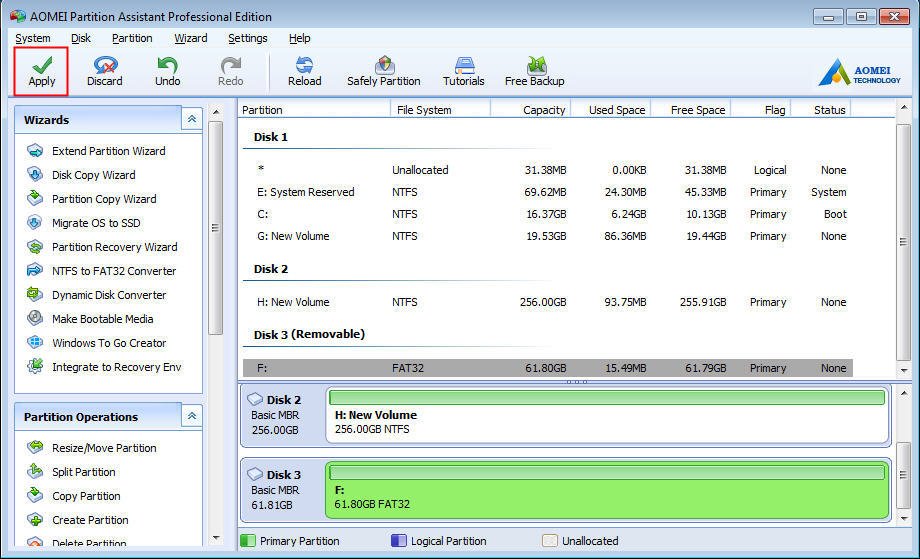
Task: Click the NTFS to FAT32 Converter icon
Action: tap(35, 270)
